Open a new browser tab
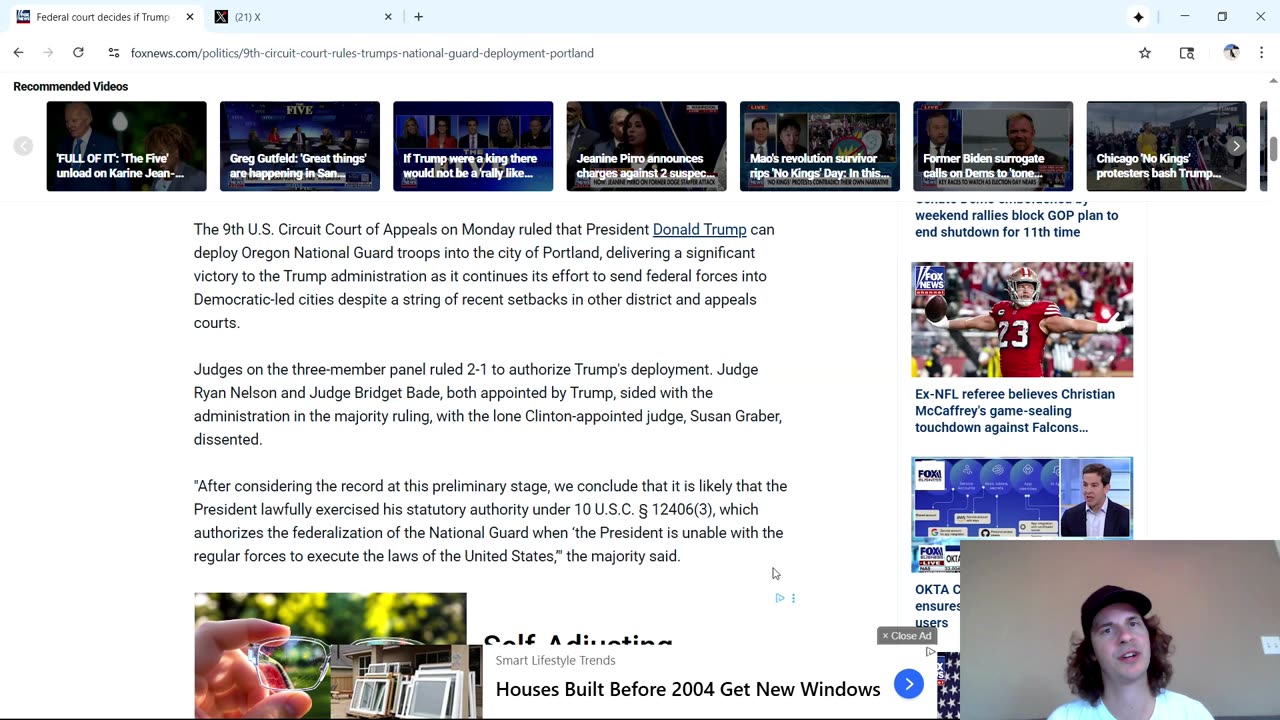Viewport: 1280px width, 720px height. coord(418,17)
